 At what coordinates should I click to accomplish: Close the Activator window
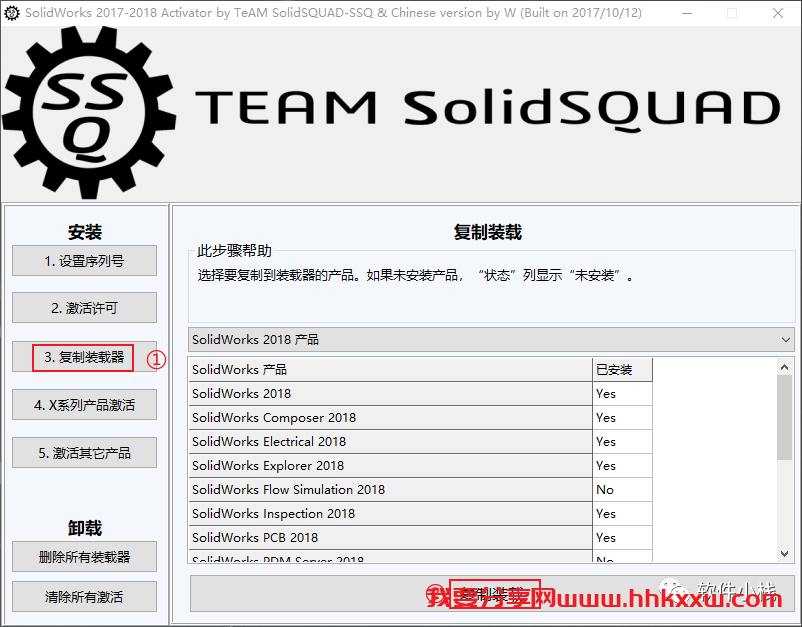[778, 13]
